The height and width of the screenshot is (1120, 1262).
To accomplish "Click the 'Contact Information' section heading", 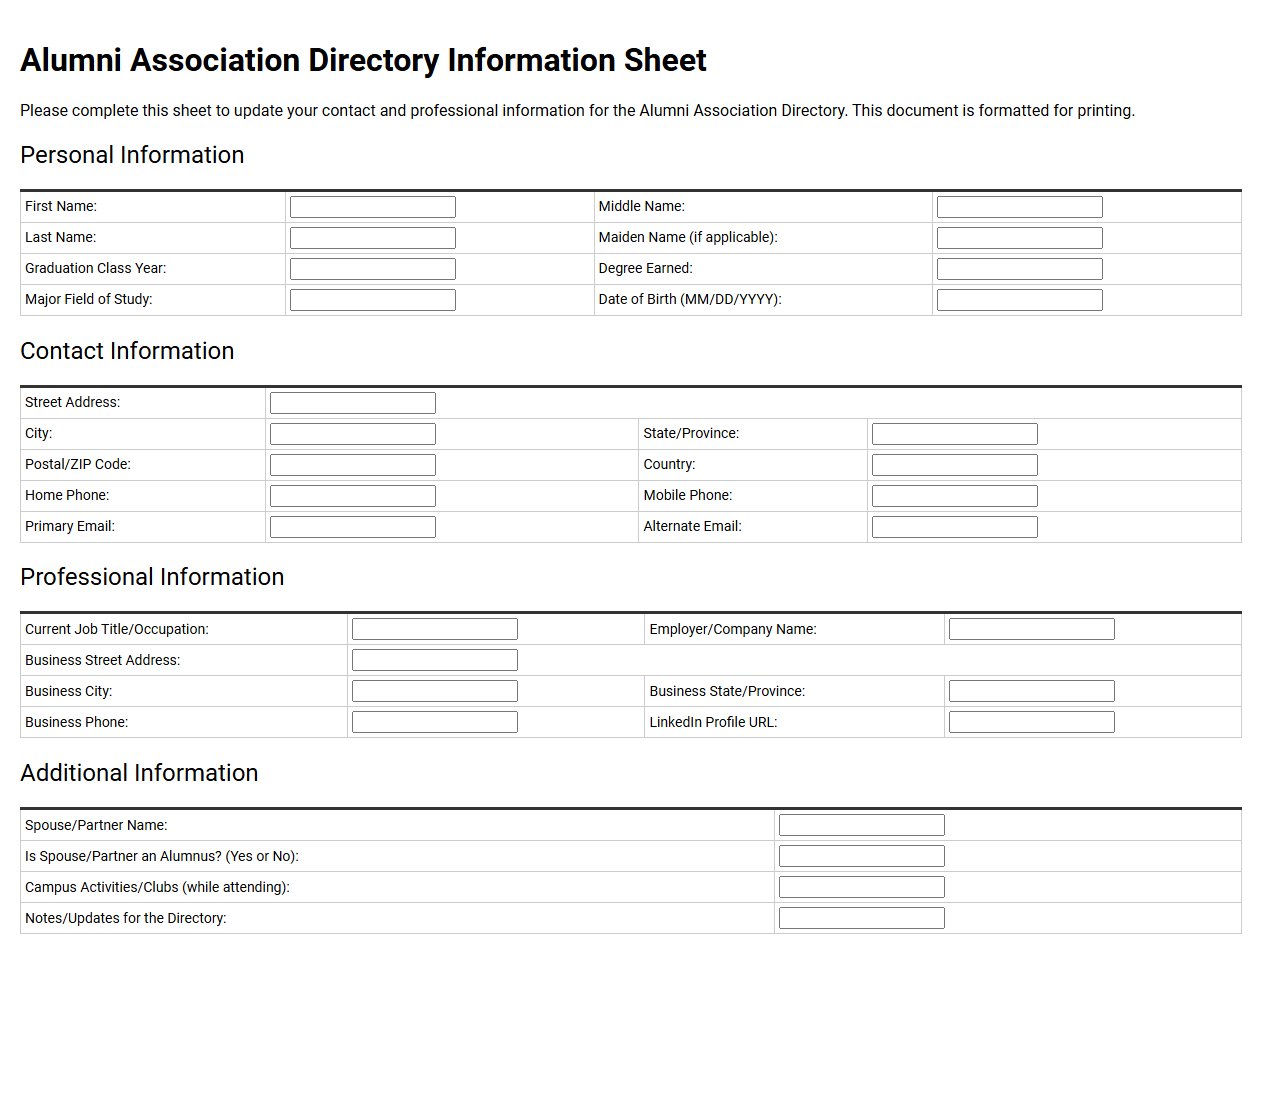I will click(x=127, y=351).
